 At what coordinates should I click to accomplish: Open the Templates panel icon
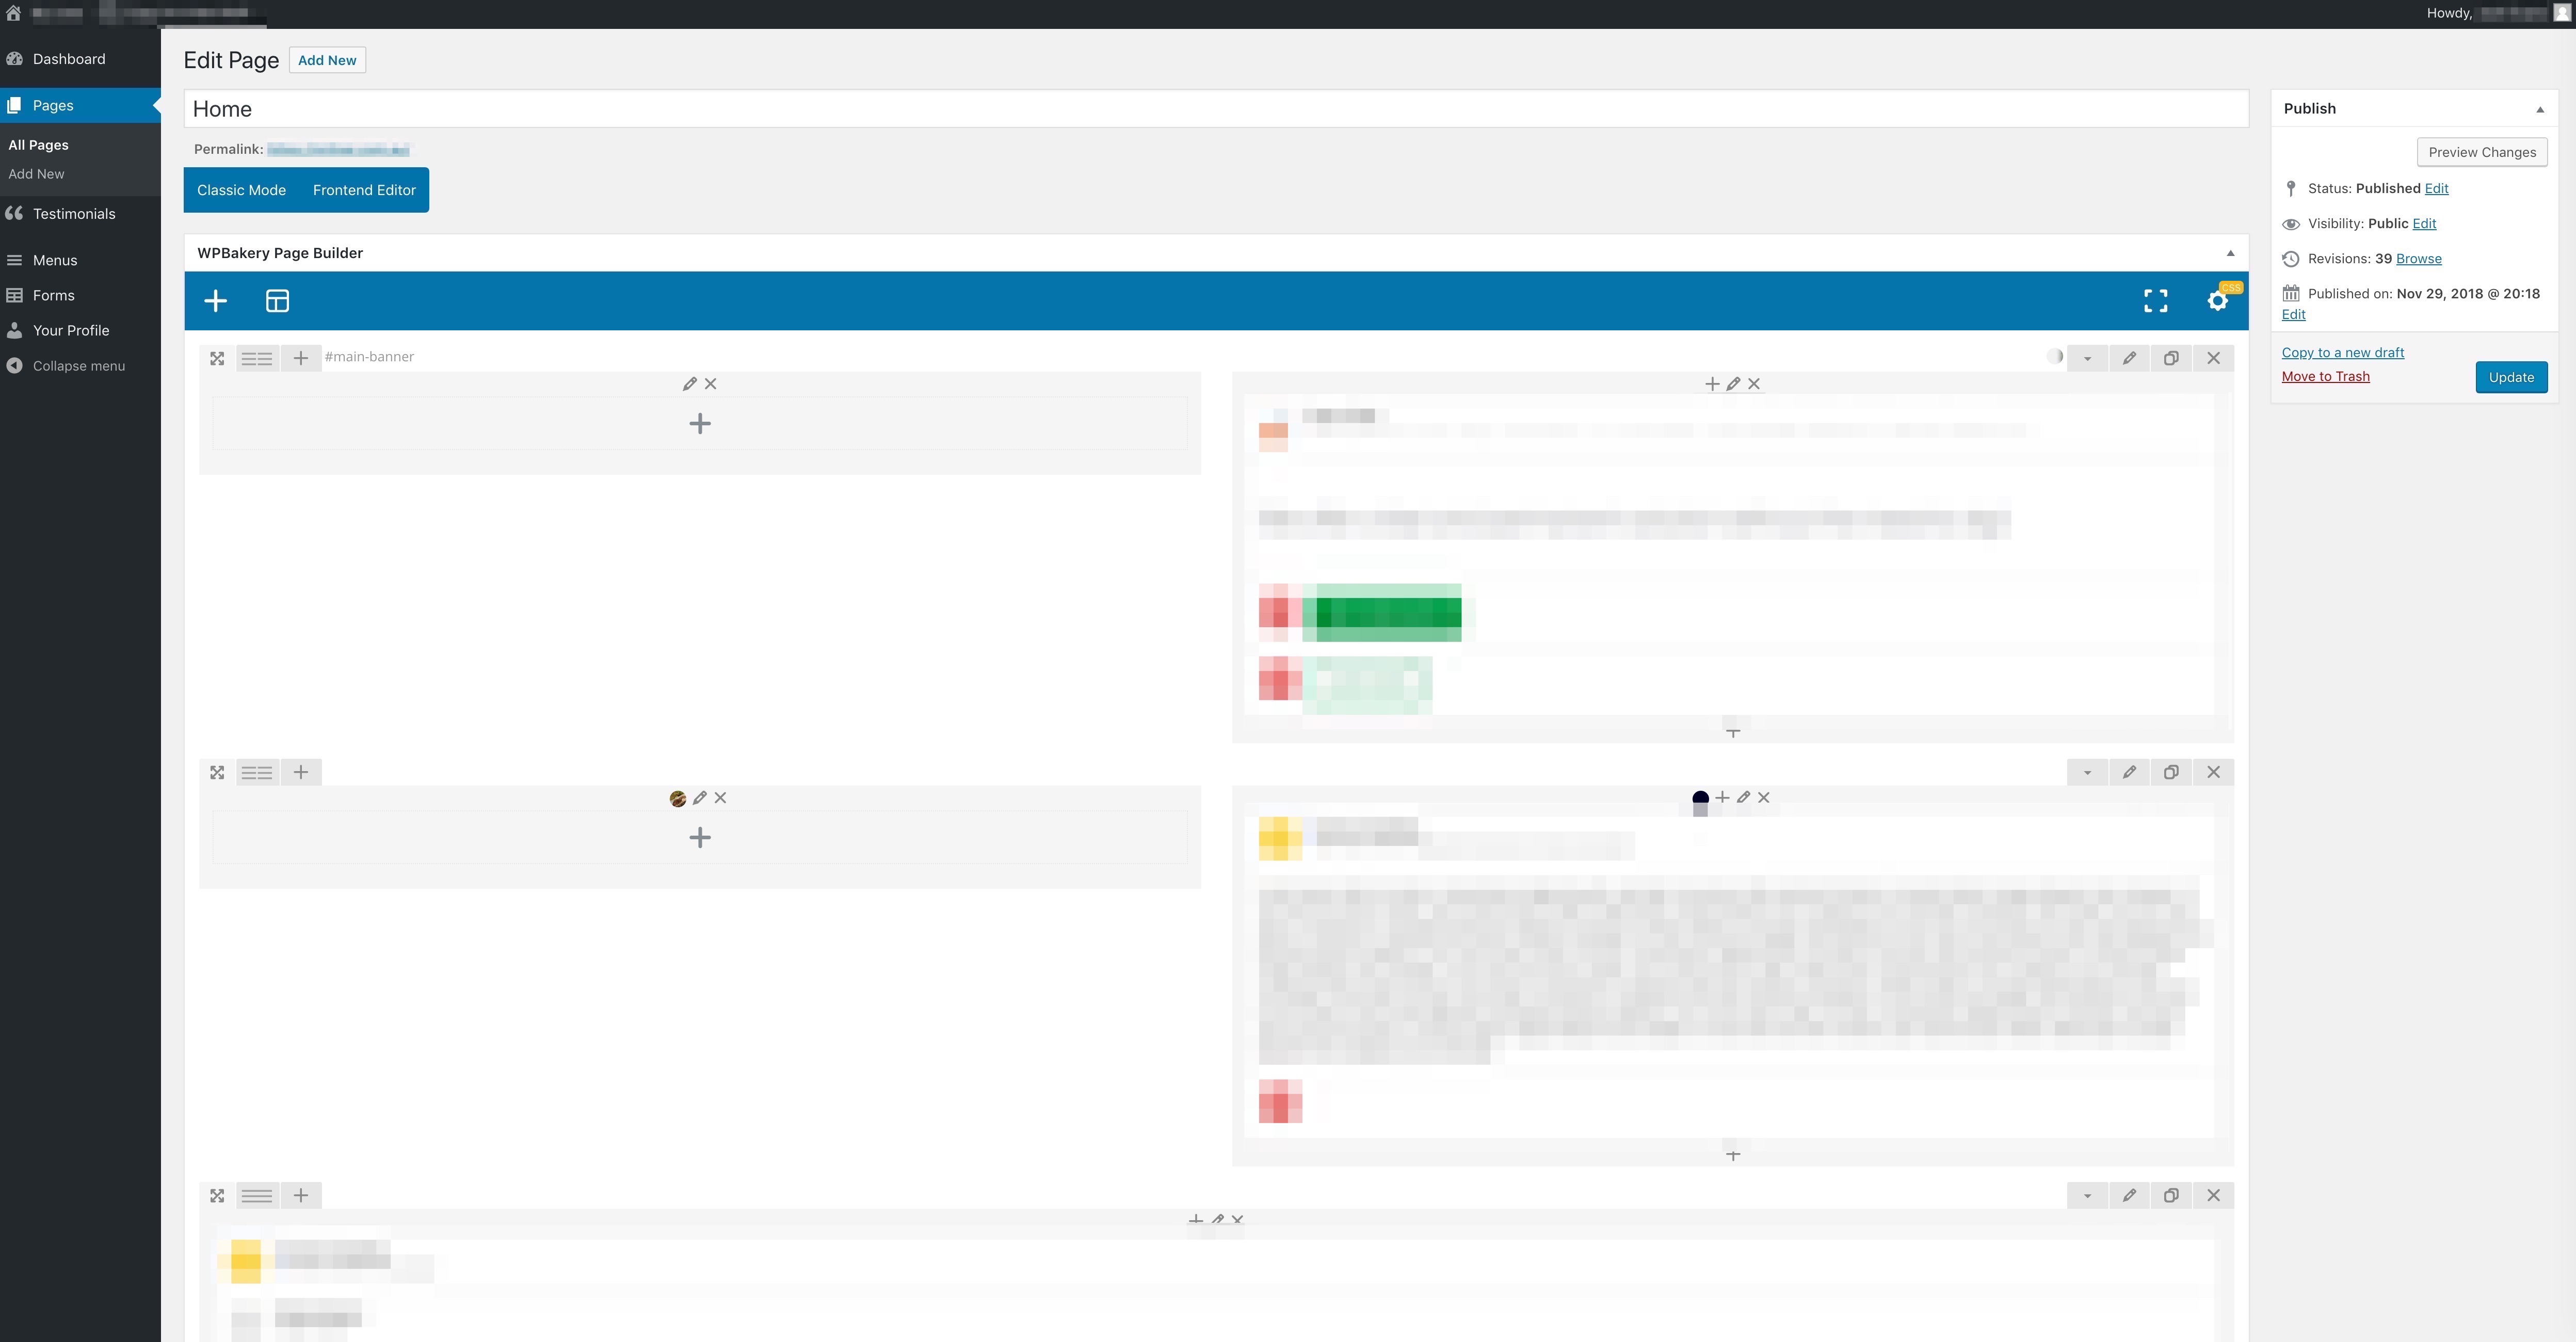[277, 301]
